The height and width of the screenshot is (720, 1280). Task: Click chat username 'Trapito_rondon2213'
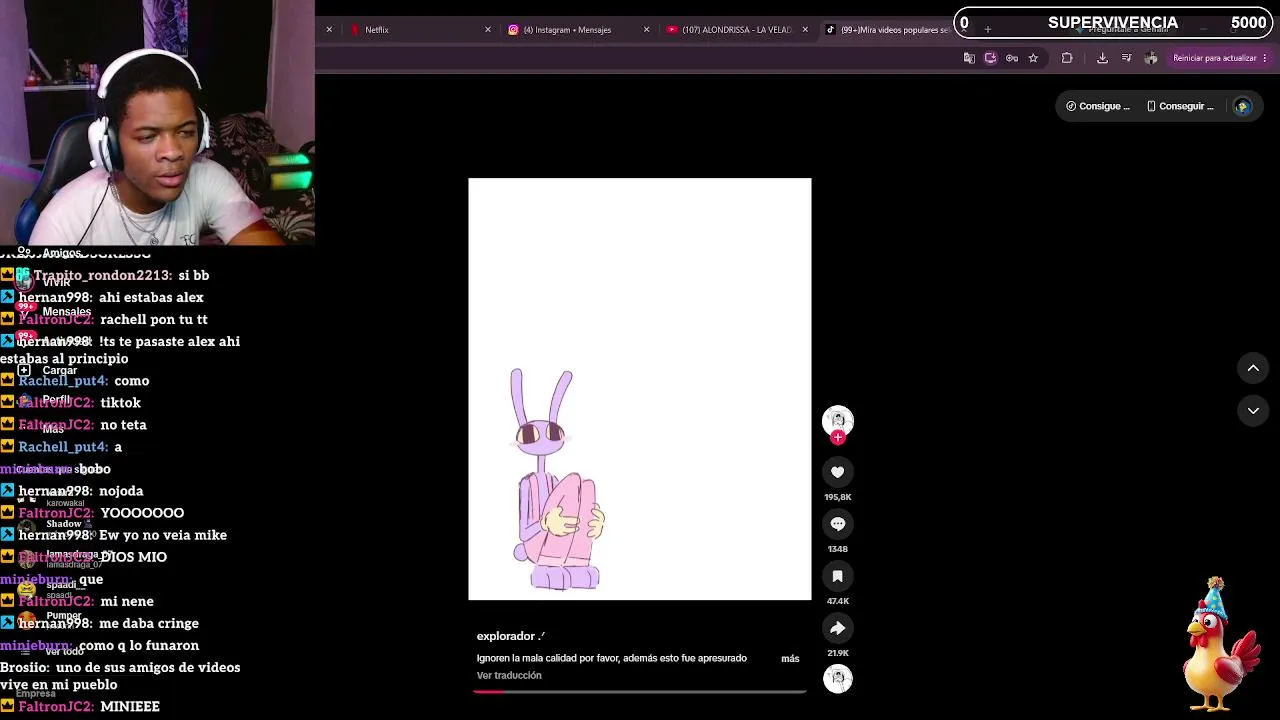pos(103,275)
